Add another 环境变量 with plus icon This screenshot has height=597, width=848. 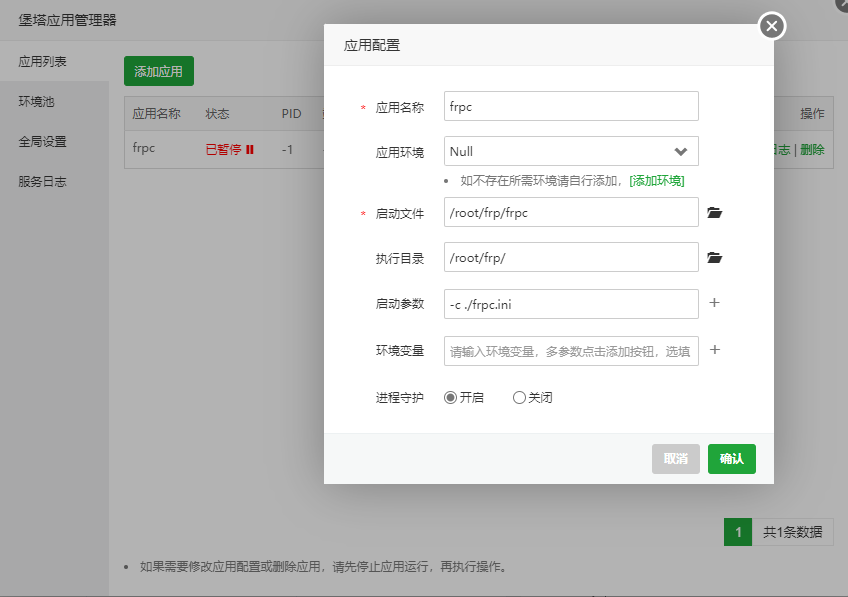point(714,350)
